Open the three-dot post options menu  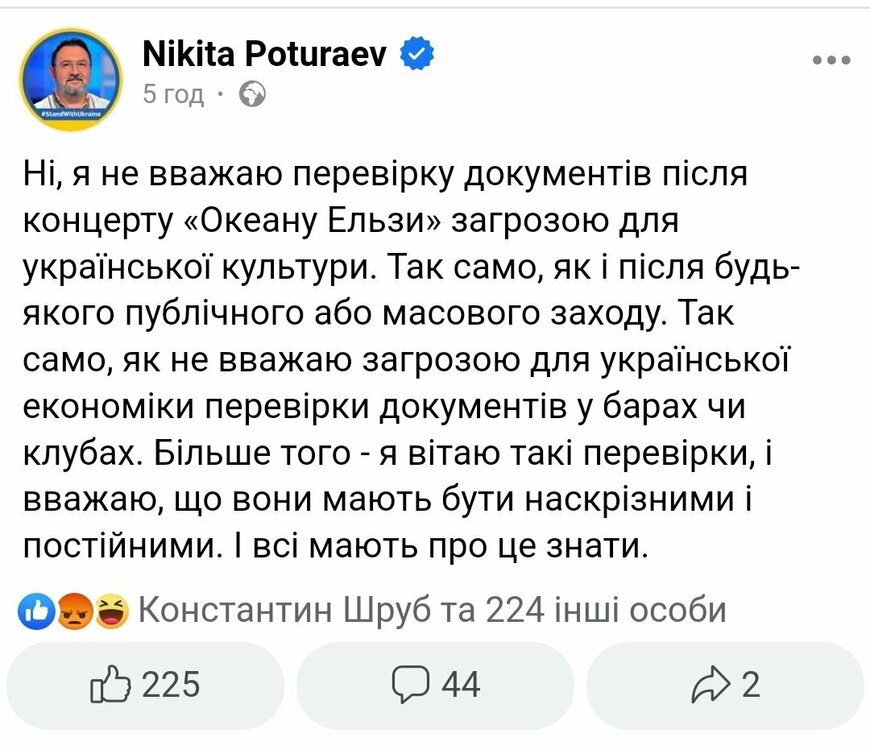(830, 60)
